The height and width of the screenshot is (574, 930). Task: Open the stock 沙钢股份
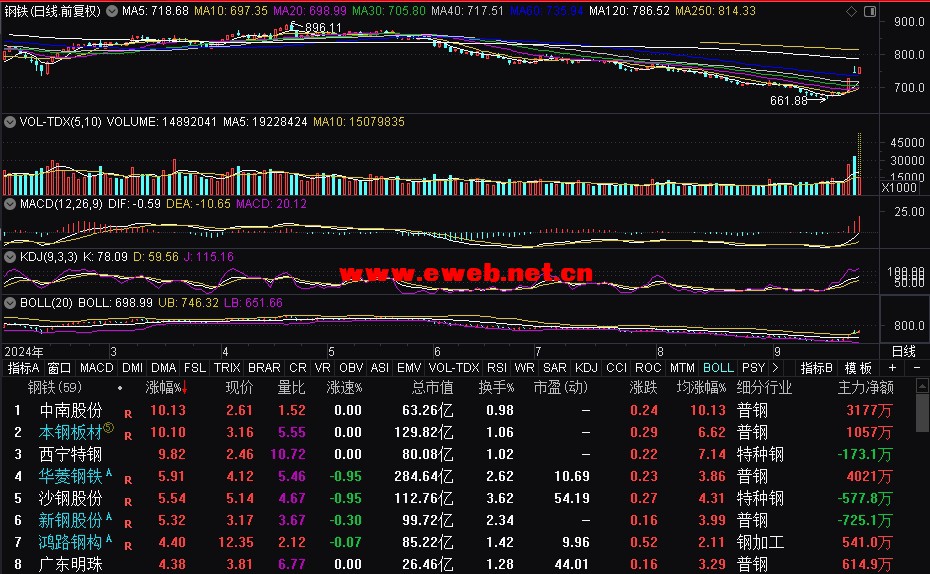(71, 498)
